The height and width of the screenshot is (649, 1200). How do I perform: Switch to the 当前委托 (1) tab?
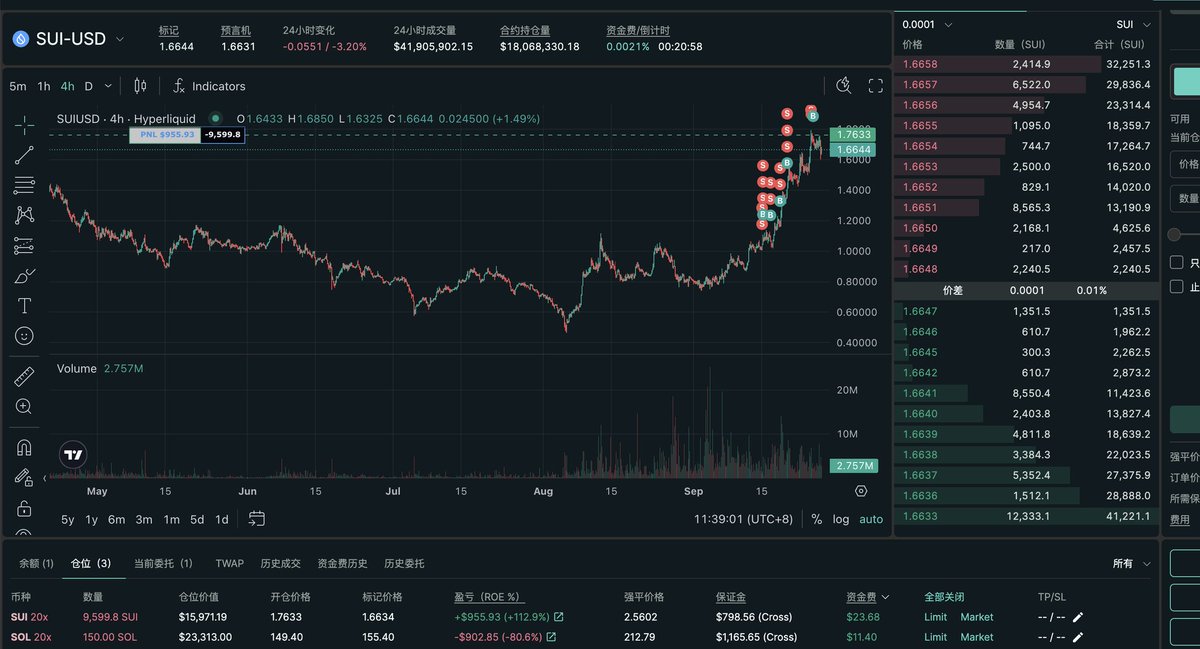coord(163,563)
